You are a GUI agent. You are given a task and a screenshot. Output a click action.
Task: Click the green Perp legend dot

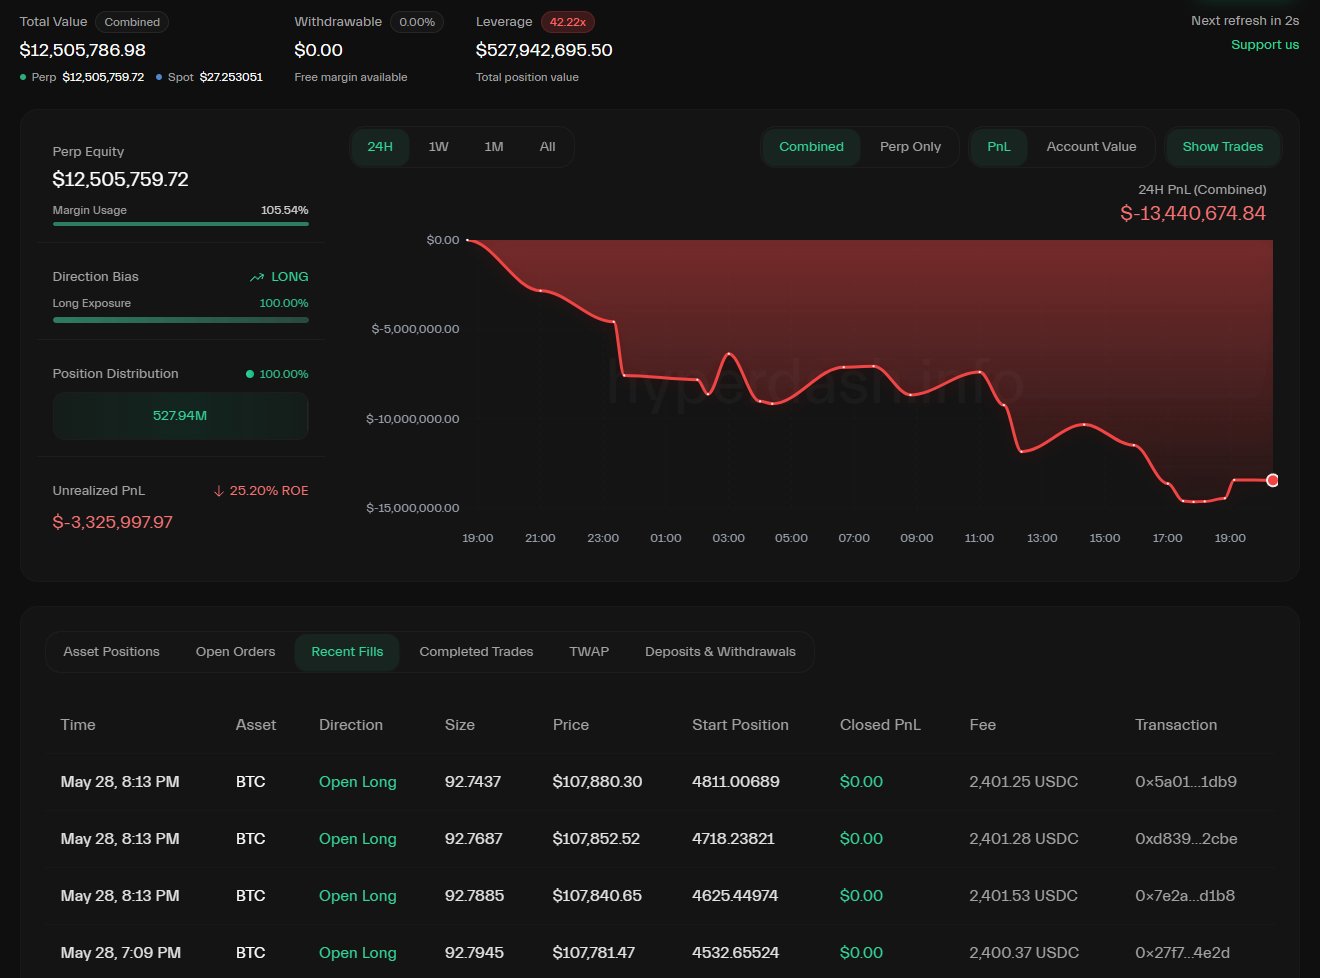[23, 77]
